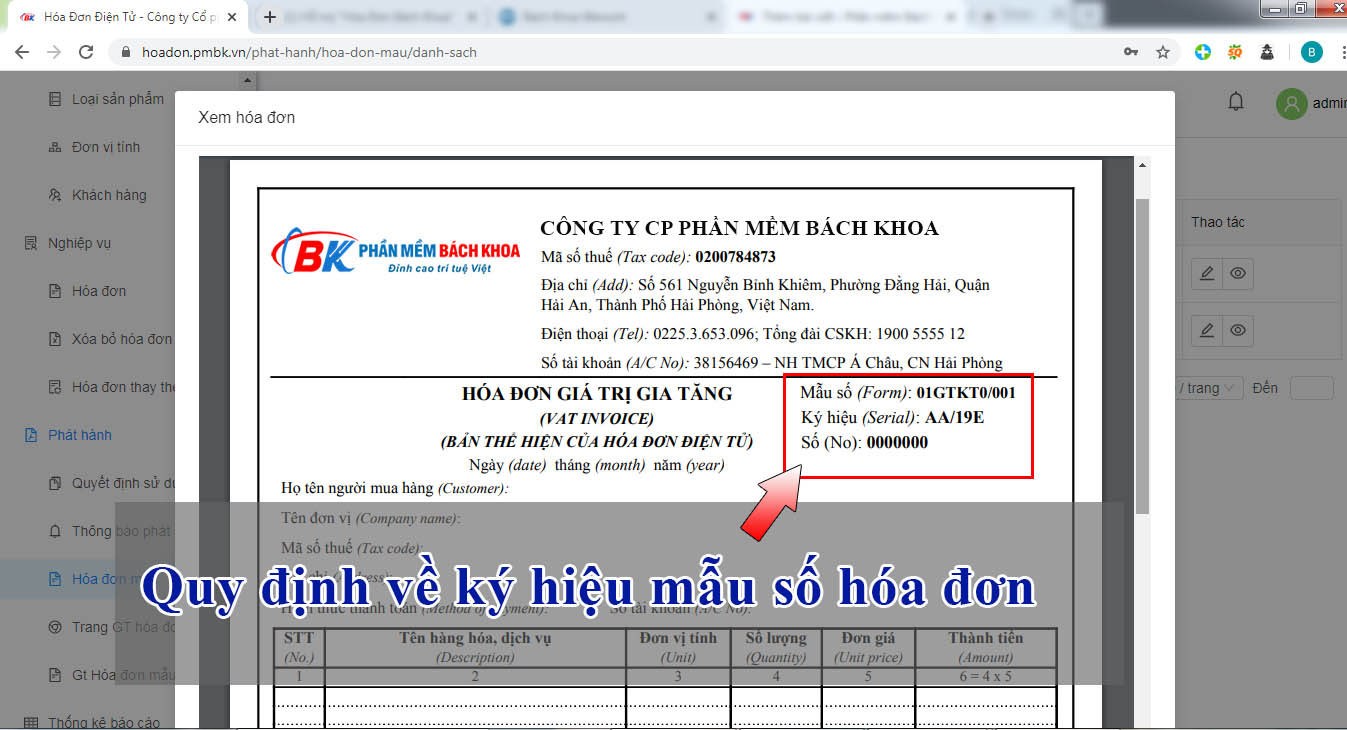The height and width of the screenshot is (730, 1347).
Task: Switch to the 'Hóa Đơn Điện Tử' browser tab
Action: (x=120, y=15)
